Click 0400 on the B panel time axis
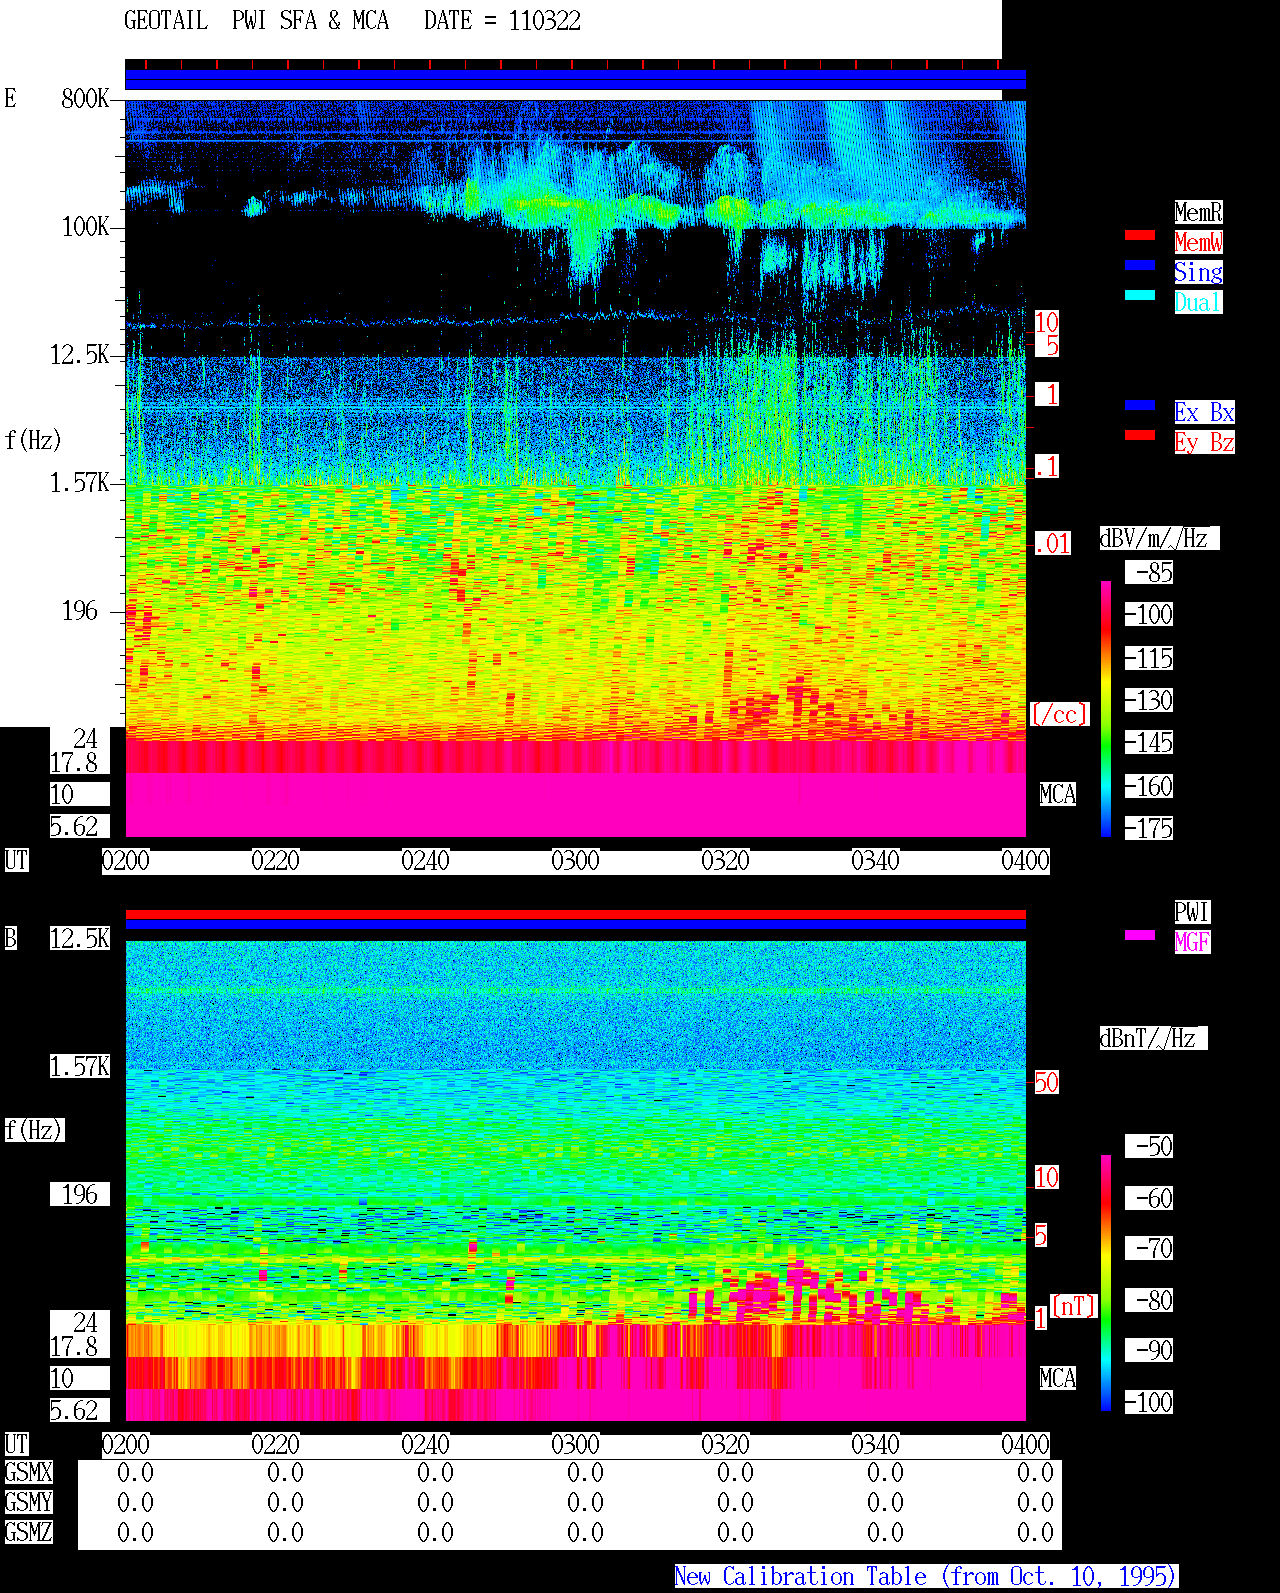This screenshot has width=1280, height=1593. pyautogui.click(x=1025, y=1444)
